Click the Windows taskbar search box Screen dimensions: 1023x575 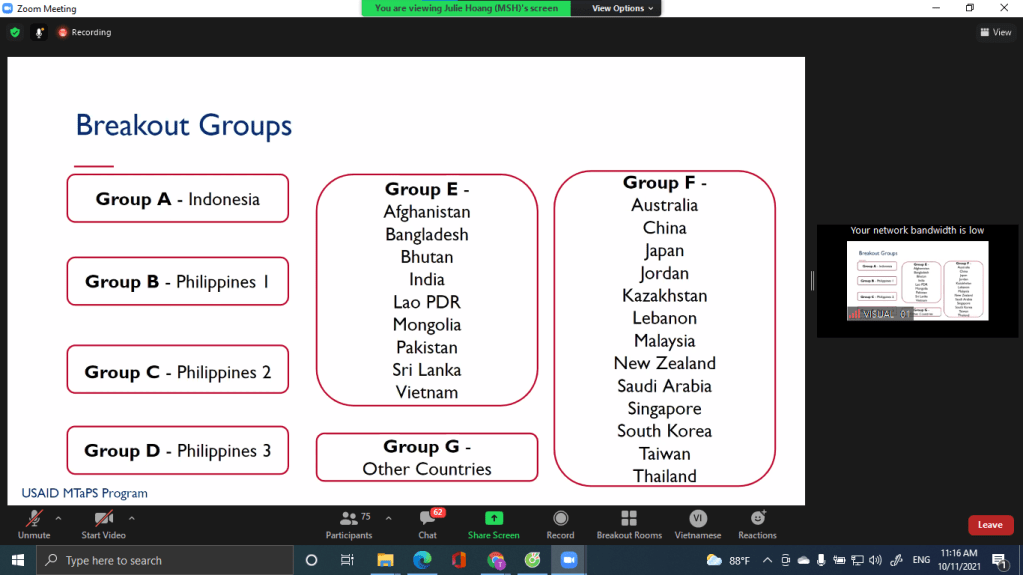pos(165,560)
